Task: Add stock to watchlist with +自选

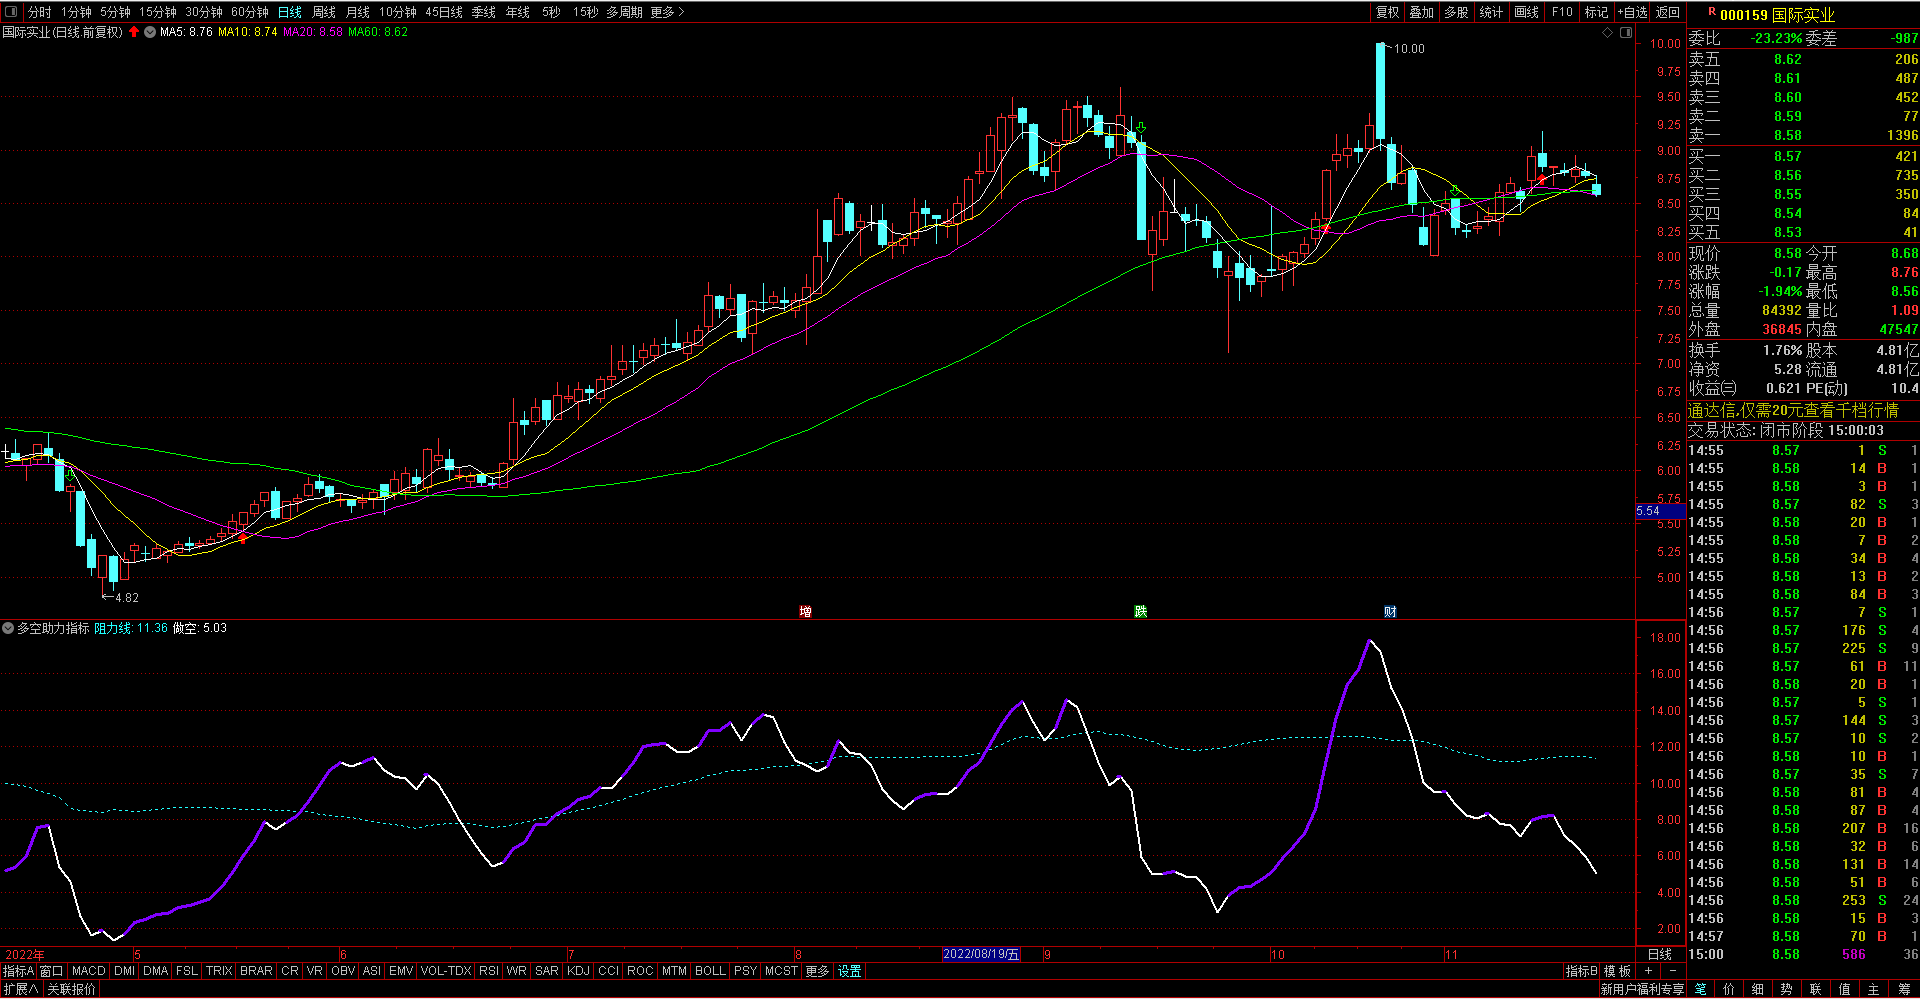Action: pyautogui.click(x=1632, y=12)
